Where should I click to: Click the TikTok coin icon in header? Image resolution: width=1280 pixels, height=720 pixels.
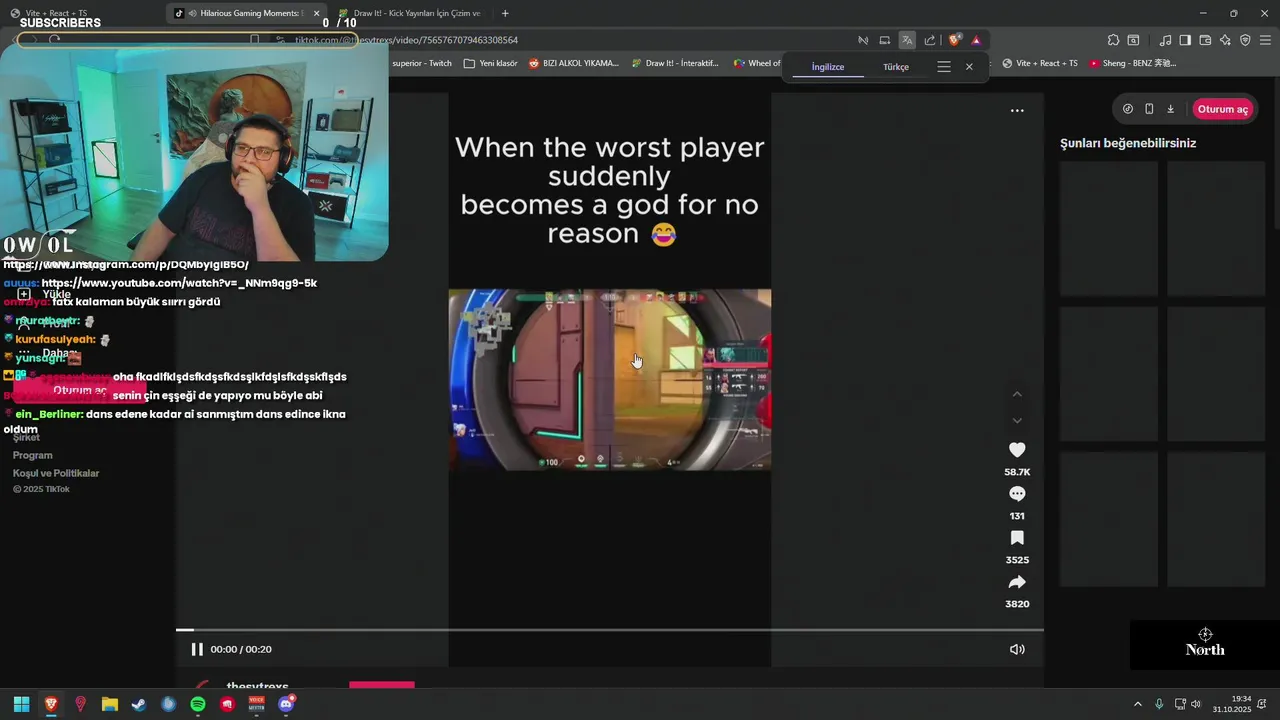pos(1128,109)
